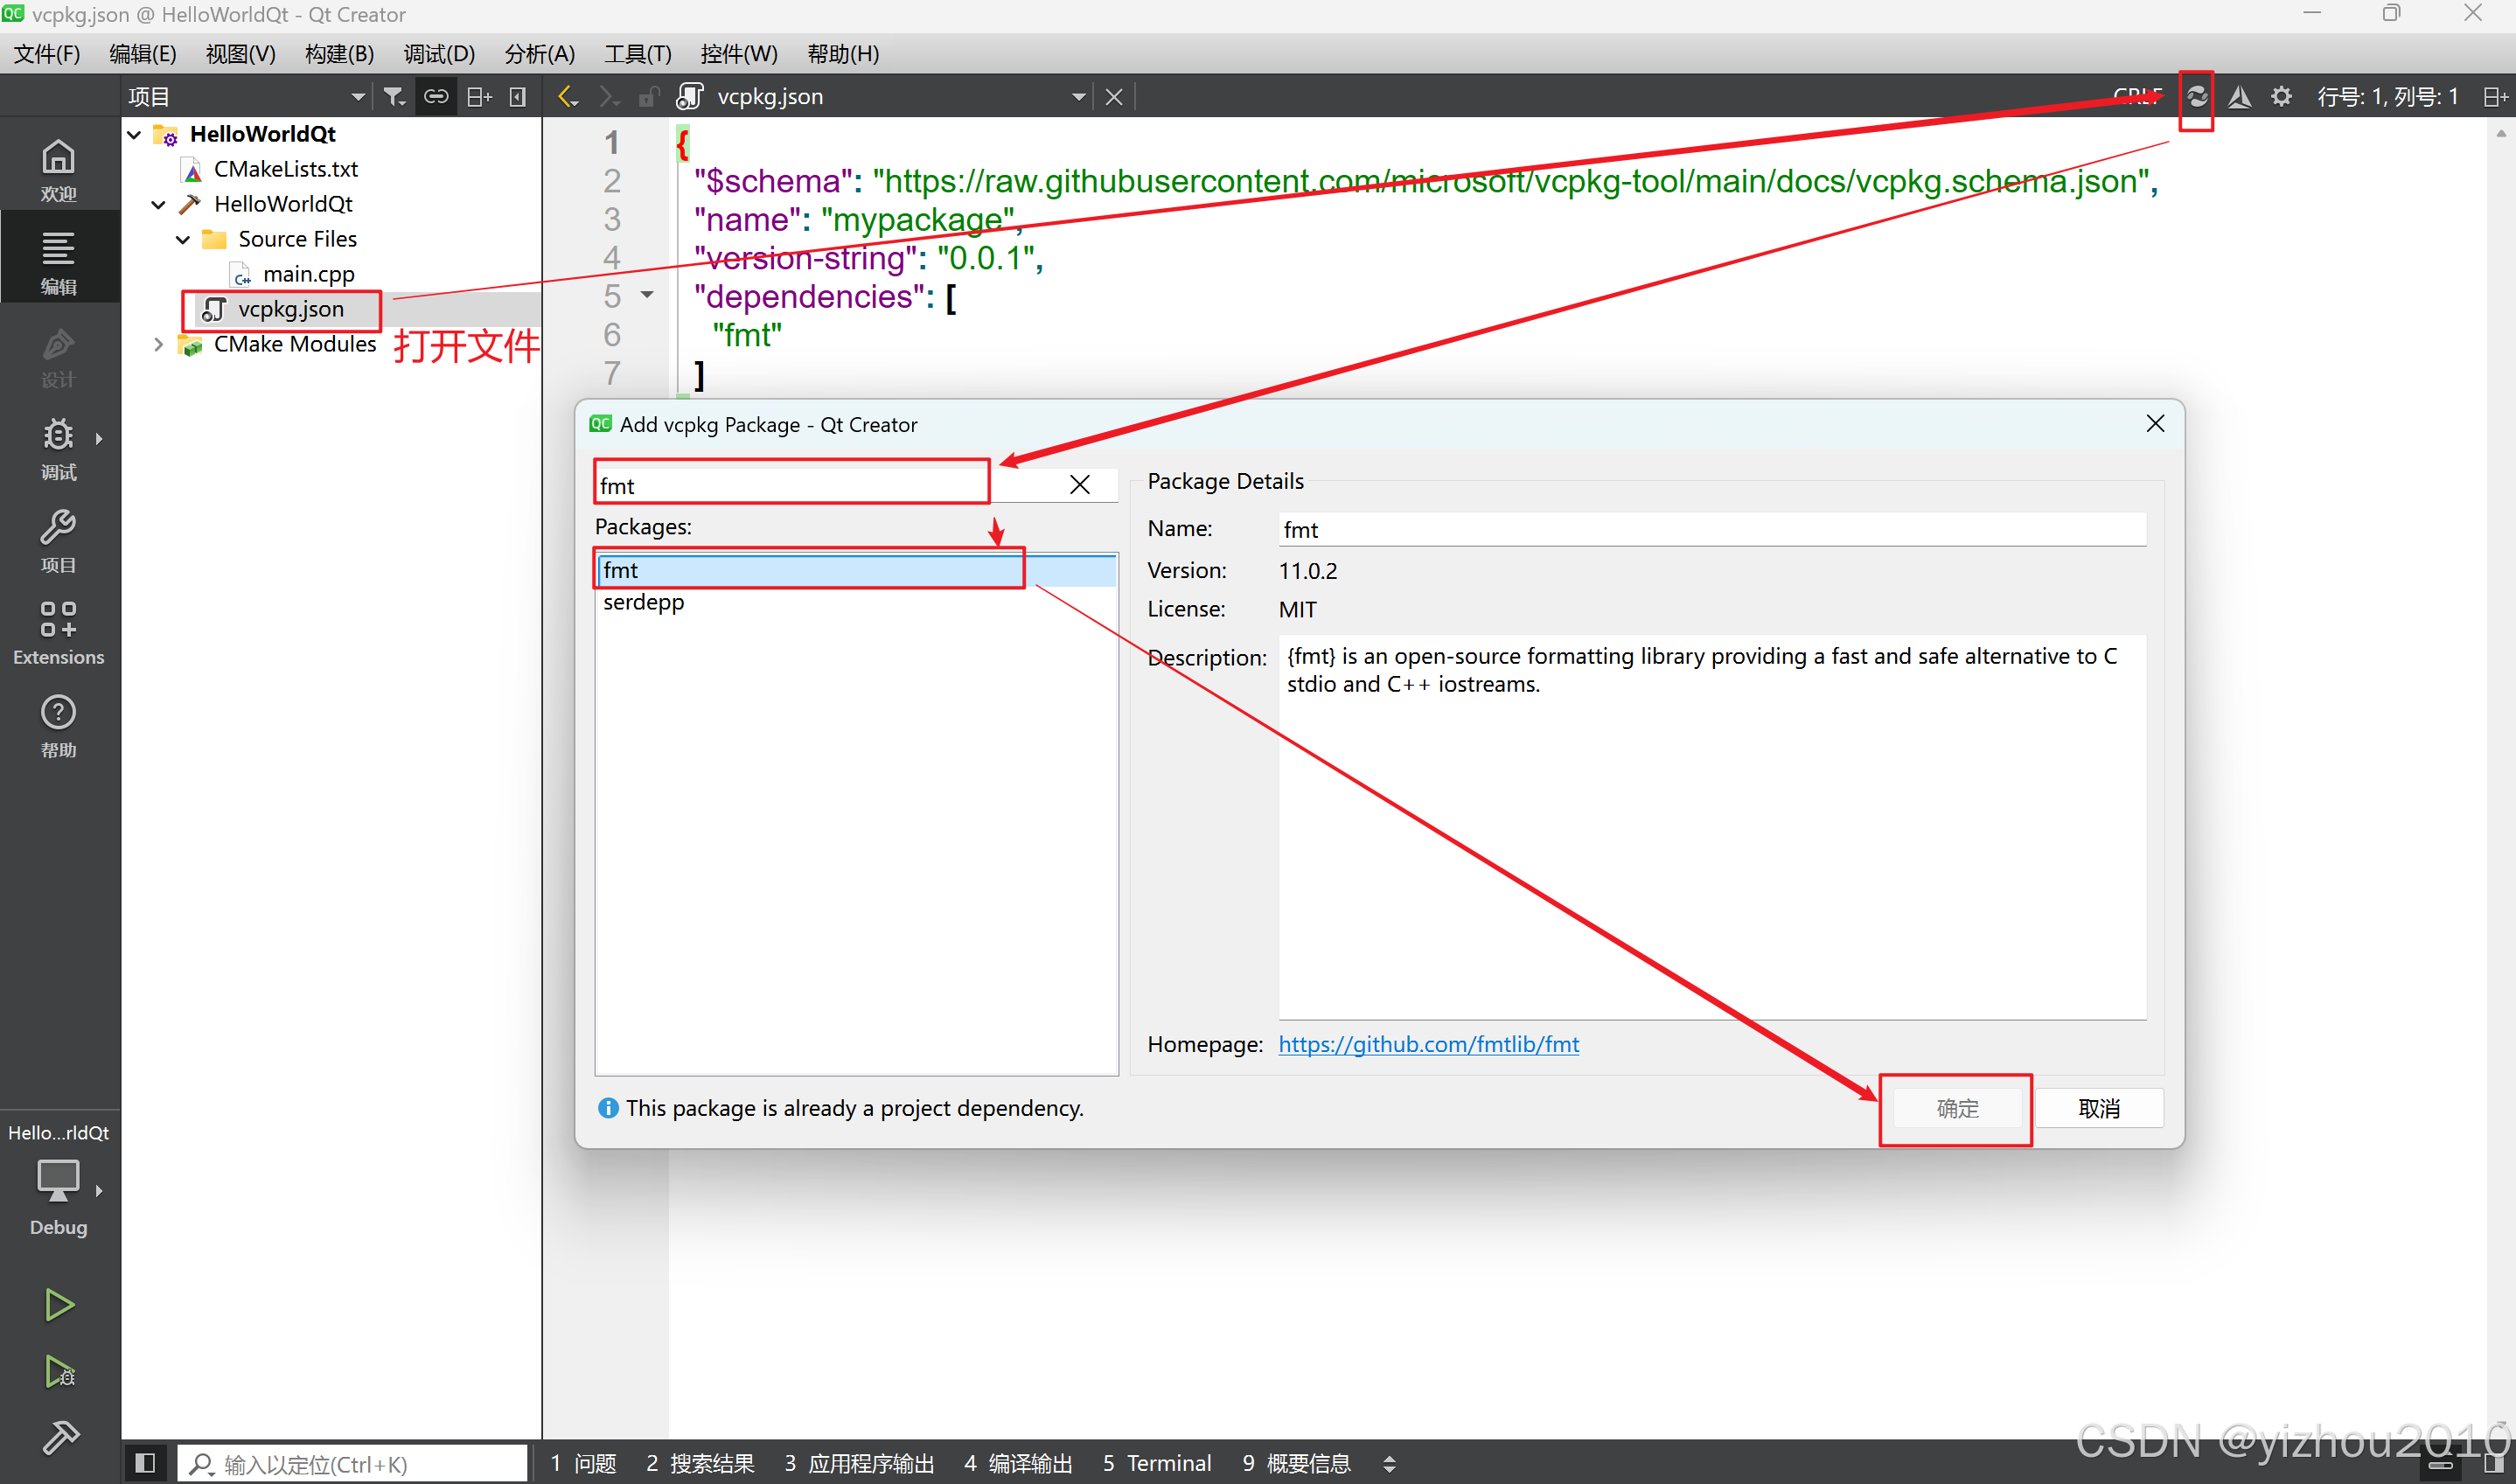Open the 3 应用程序输出 pane
The height and width of the screenshot is (1484, 2516).
click(859, 1463)
